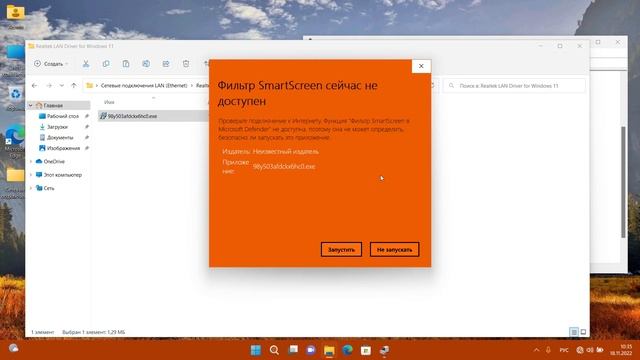Select Сеть in the navigation pane
Image resolution: width=640 pixels, height=360 pixels.
[49, 188]
